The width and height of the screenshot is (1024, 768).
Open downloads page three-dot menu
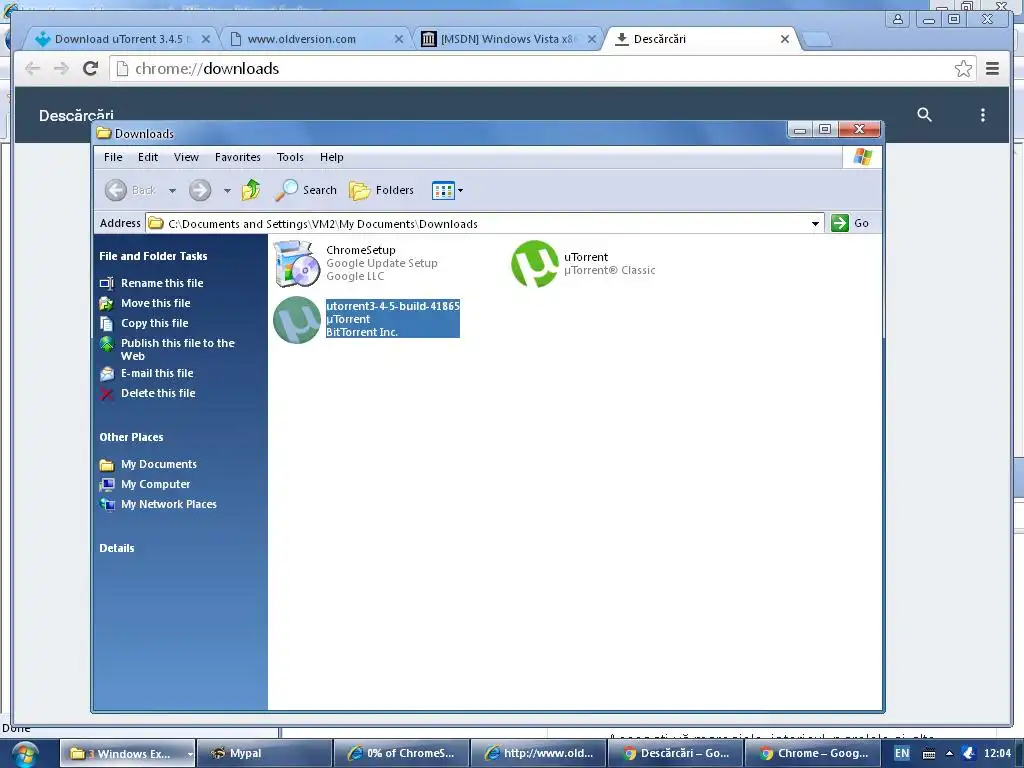tap(983, 115)
